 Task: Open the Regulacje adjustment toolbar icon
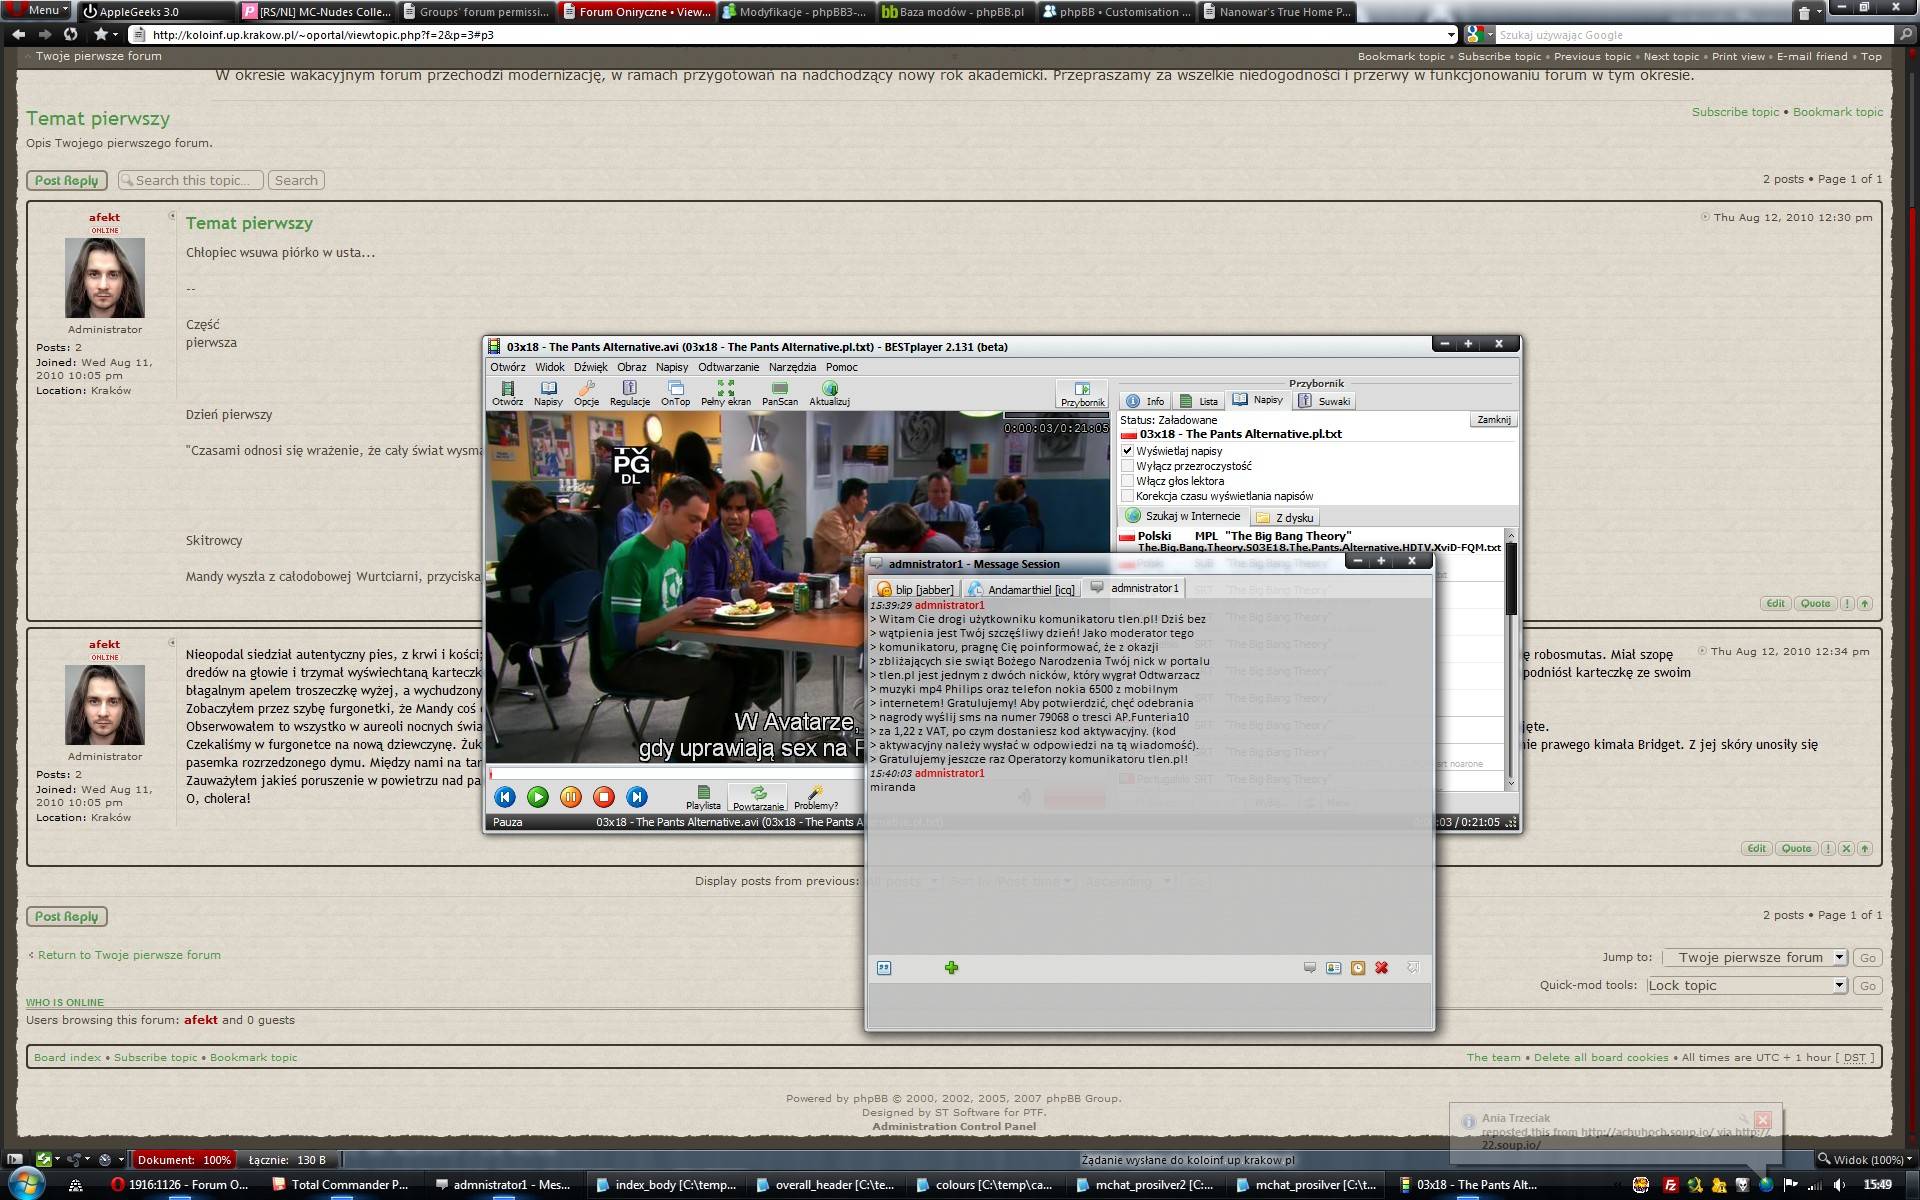coord(629,393)
